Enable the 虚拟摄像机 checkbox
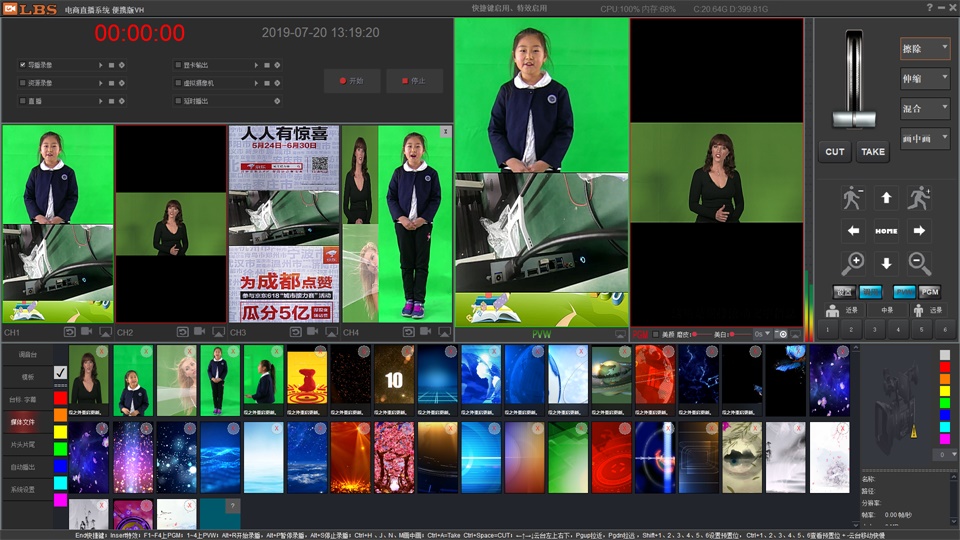960x540 pixels. click(176, 83)
